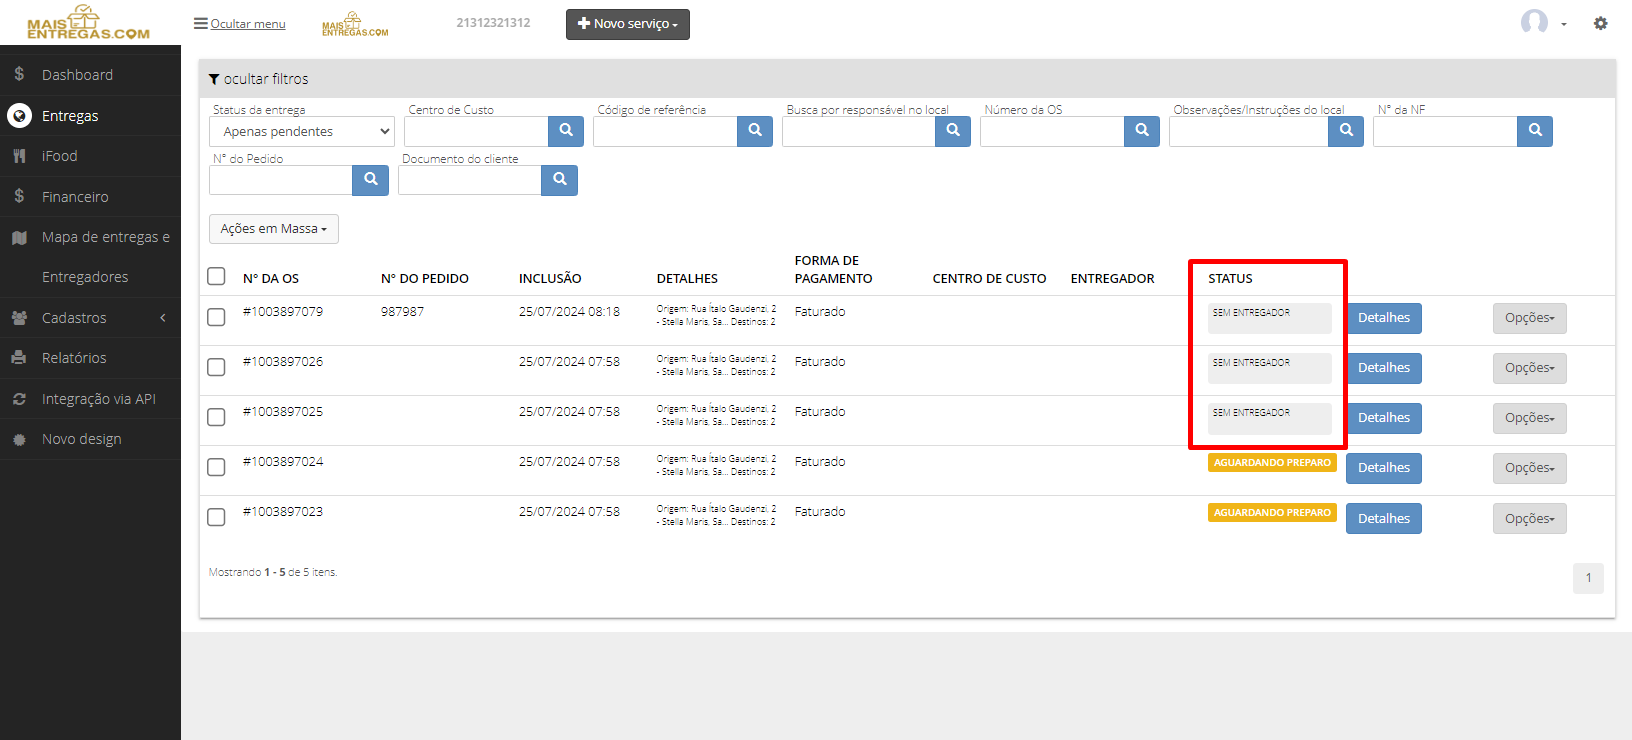This screenshot has width=1632, height=740.
Task: Open the Status da entrega dropdown
Action: click(302, 131)
